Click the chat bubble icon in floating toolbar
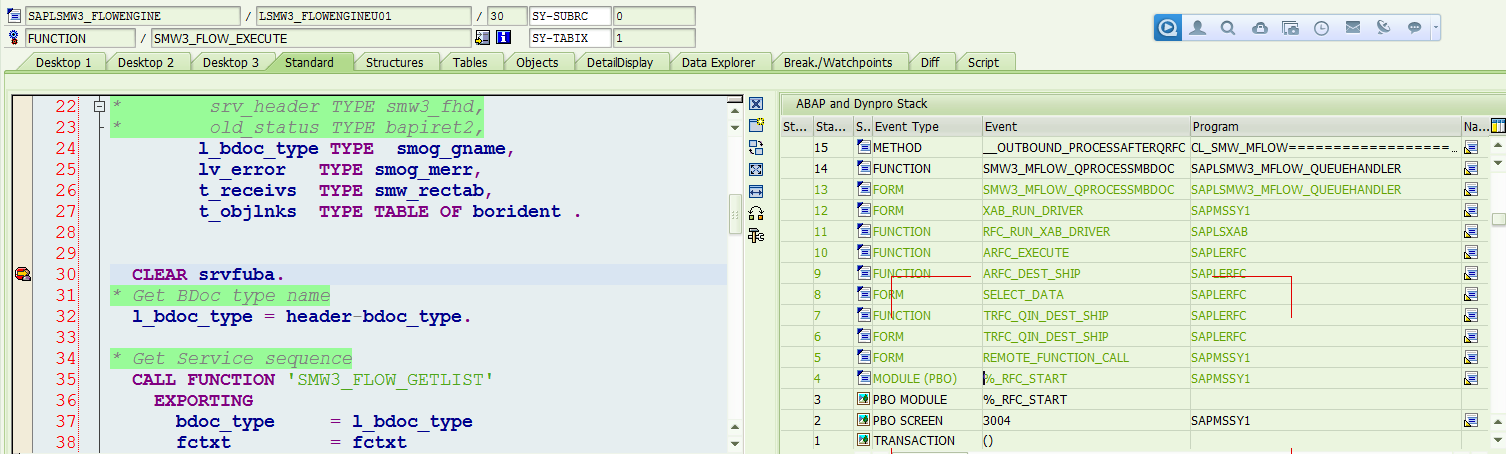 click(1415, 28)
